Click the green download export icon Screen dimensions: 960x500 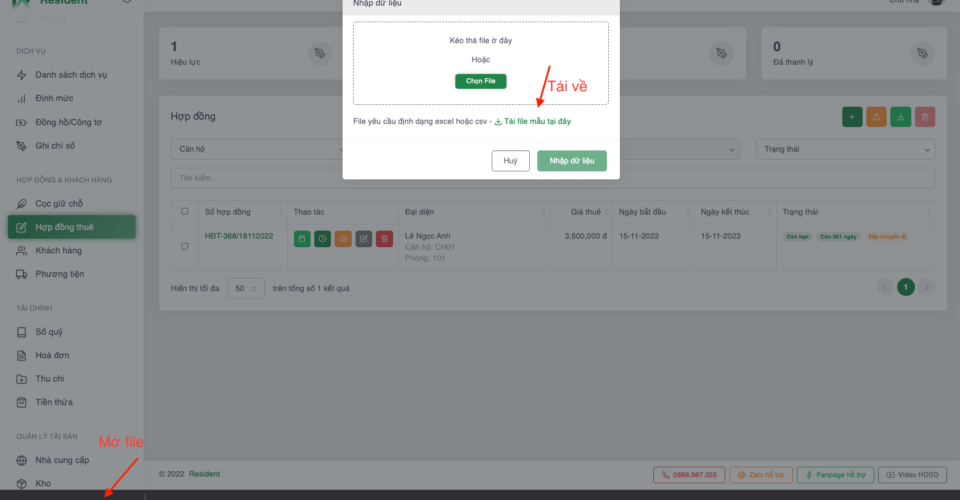(x=901, y=117)
